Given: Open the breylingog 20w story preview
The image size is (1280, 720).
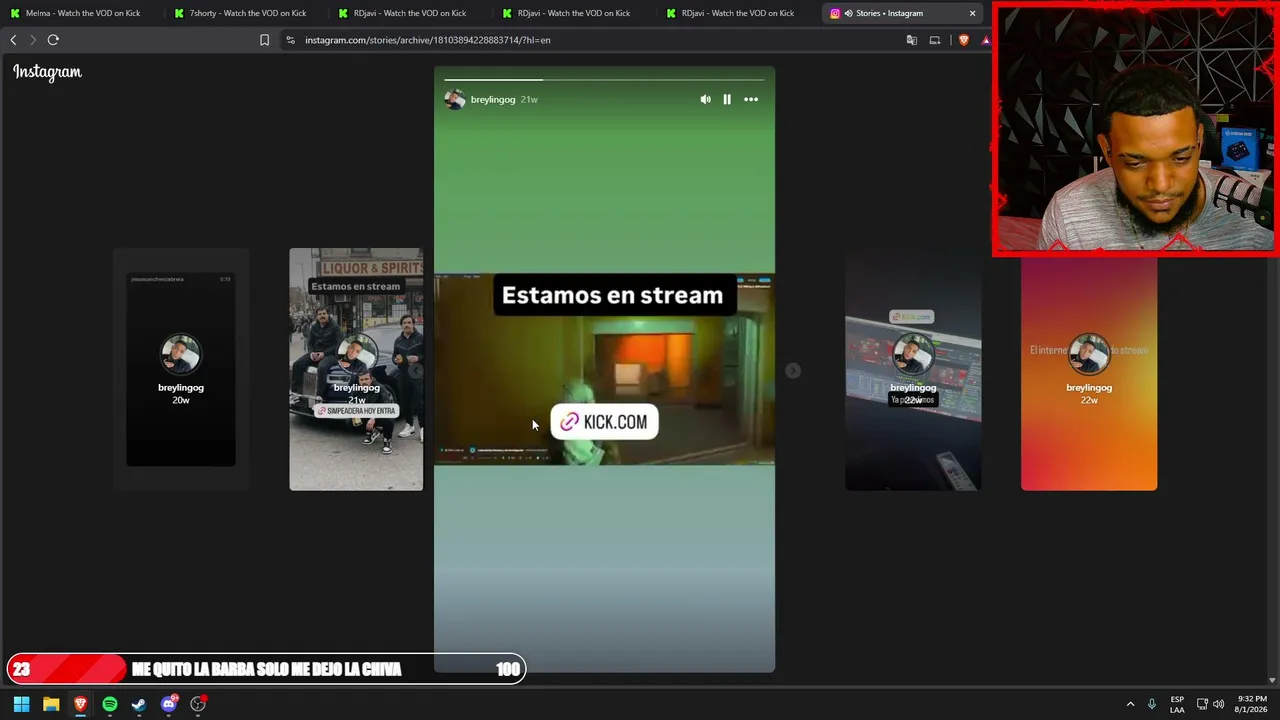Looking at the screenshot, I should click(181, 369).
